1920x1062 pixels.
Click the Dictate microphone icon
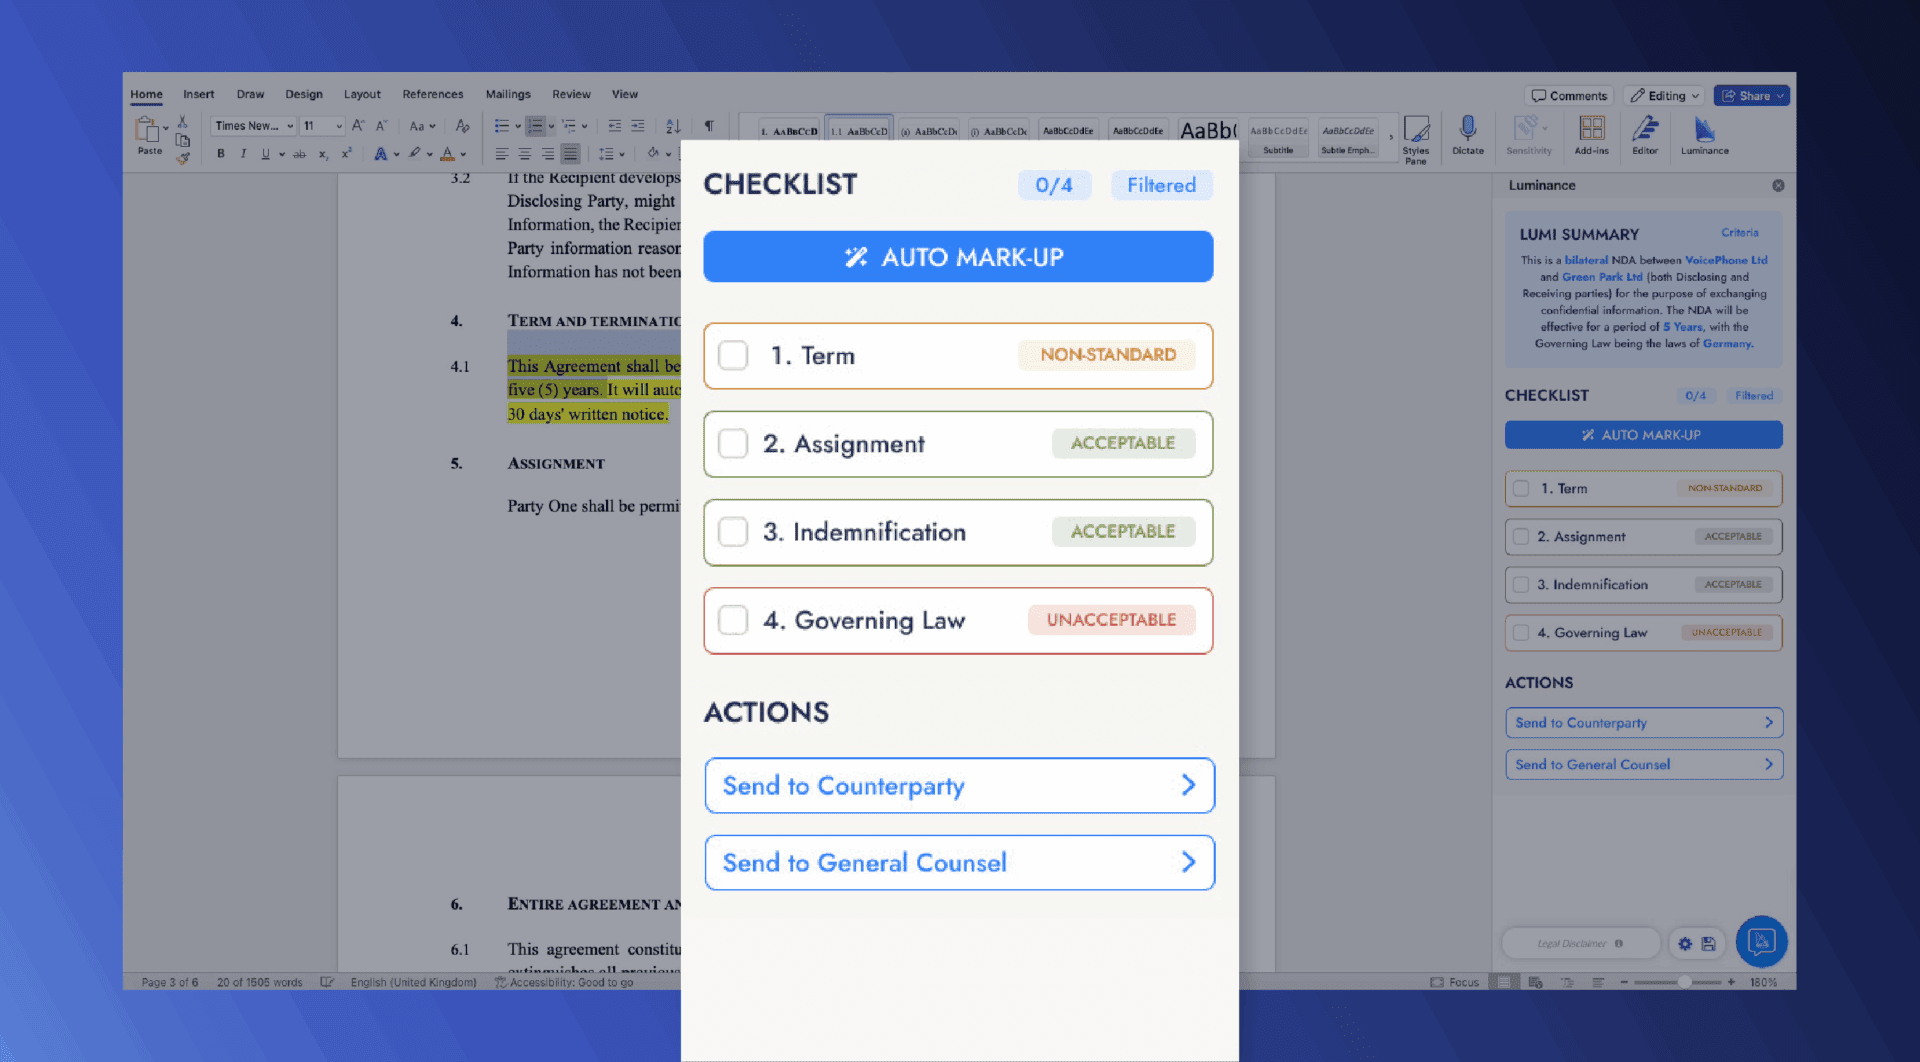click(1467, 134)
